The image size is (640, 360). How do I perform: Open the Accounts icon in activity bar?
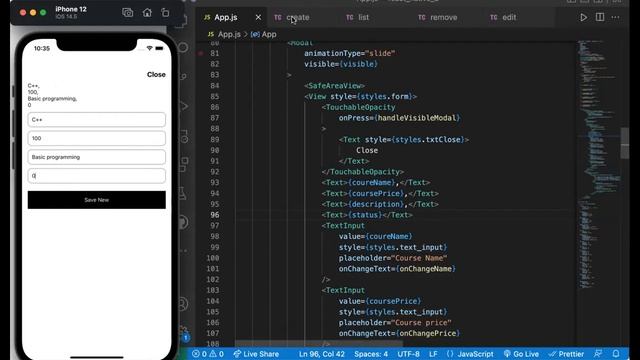tap(183, 304)
